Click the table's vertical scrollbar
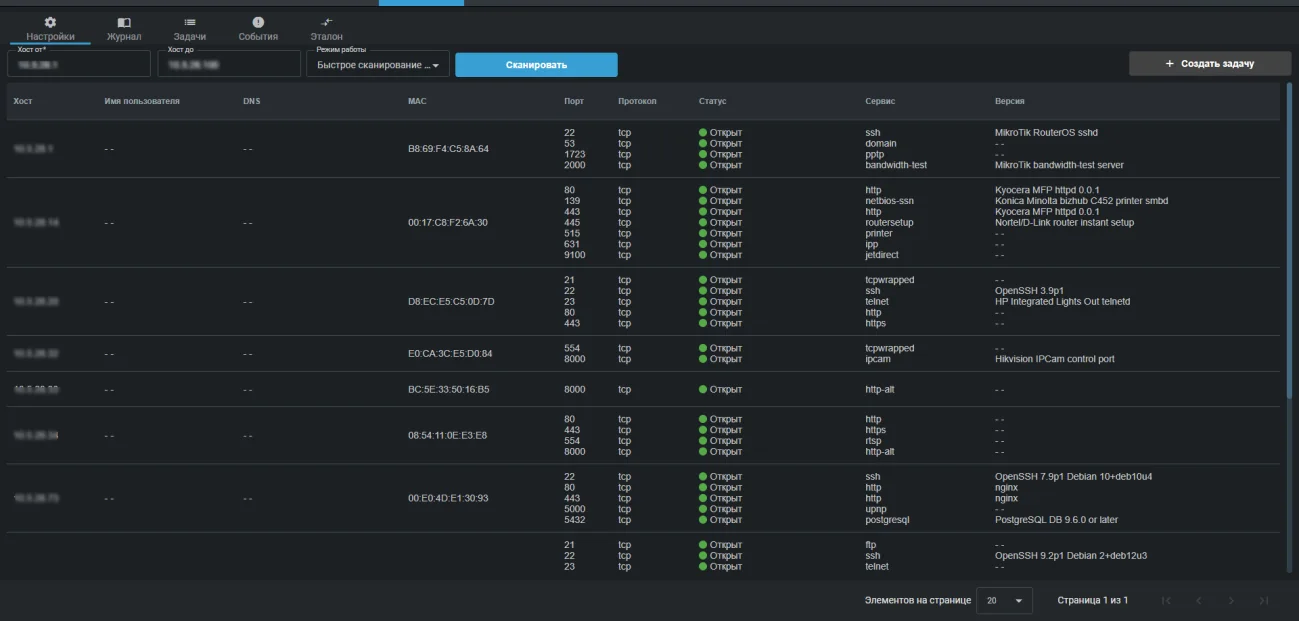1299x621 pixels. (1289, 240)
